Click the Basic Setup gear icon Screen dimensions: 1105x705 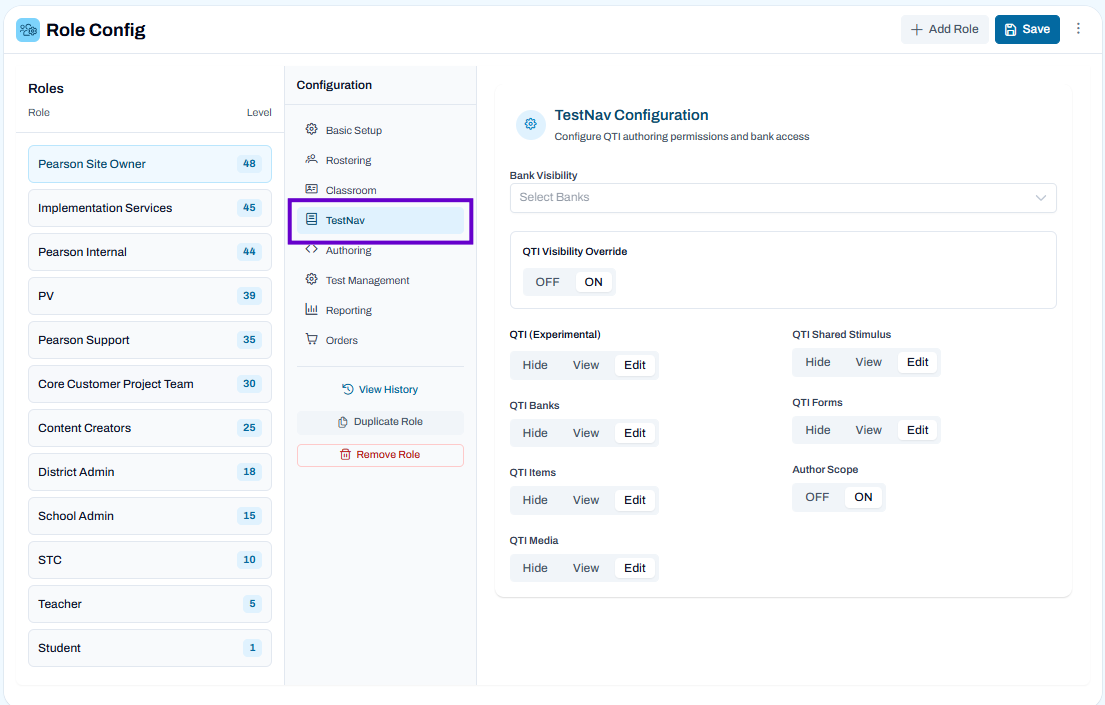pyautogui.click(x=311, y=129)
